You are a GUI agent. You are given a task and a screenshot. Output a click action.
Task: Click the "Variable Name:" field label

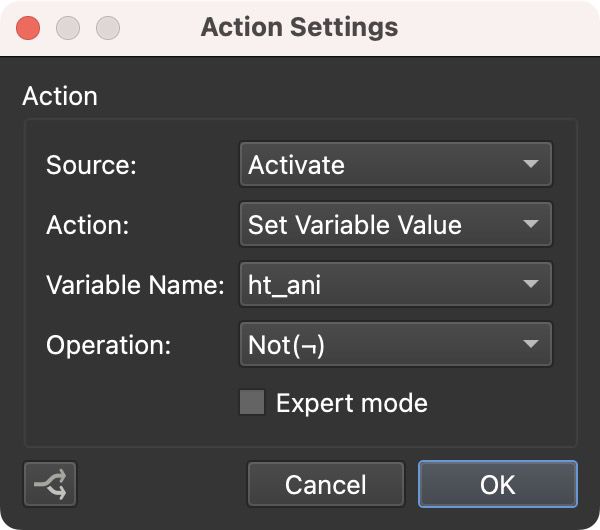pyautogui.click(x=135, y=286)
